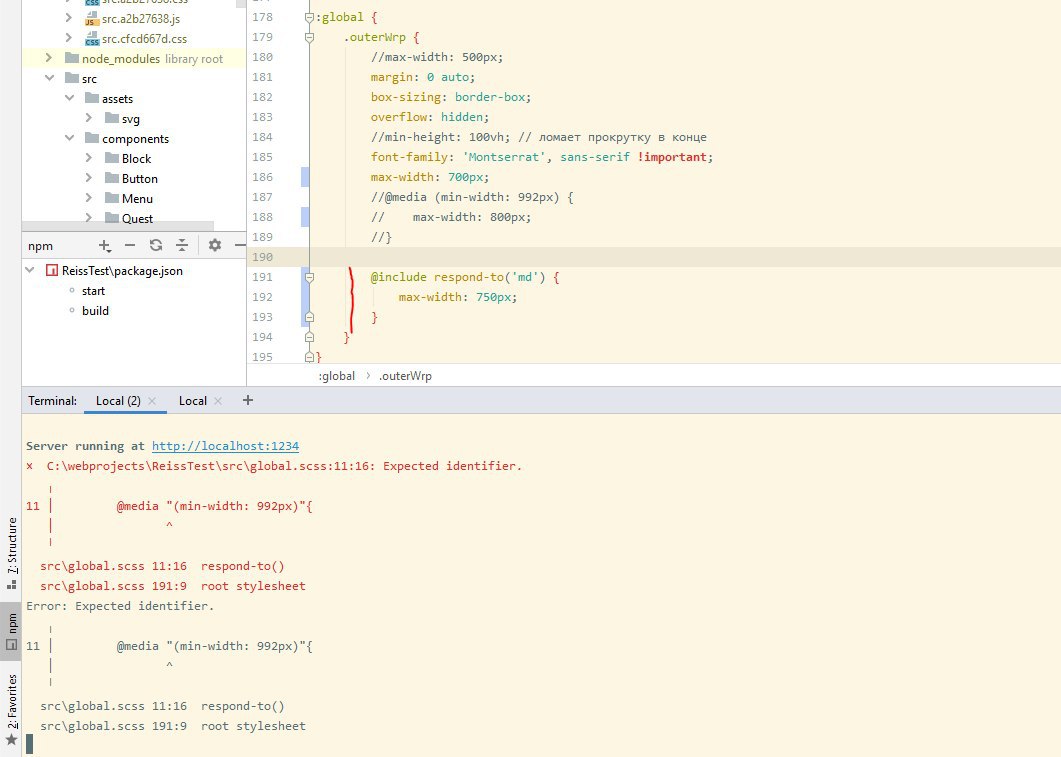Reload npm scripts with the refresh icon
This screenshot has width=1061, height=757.
point(156,246)
